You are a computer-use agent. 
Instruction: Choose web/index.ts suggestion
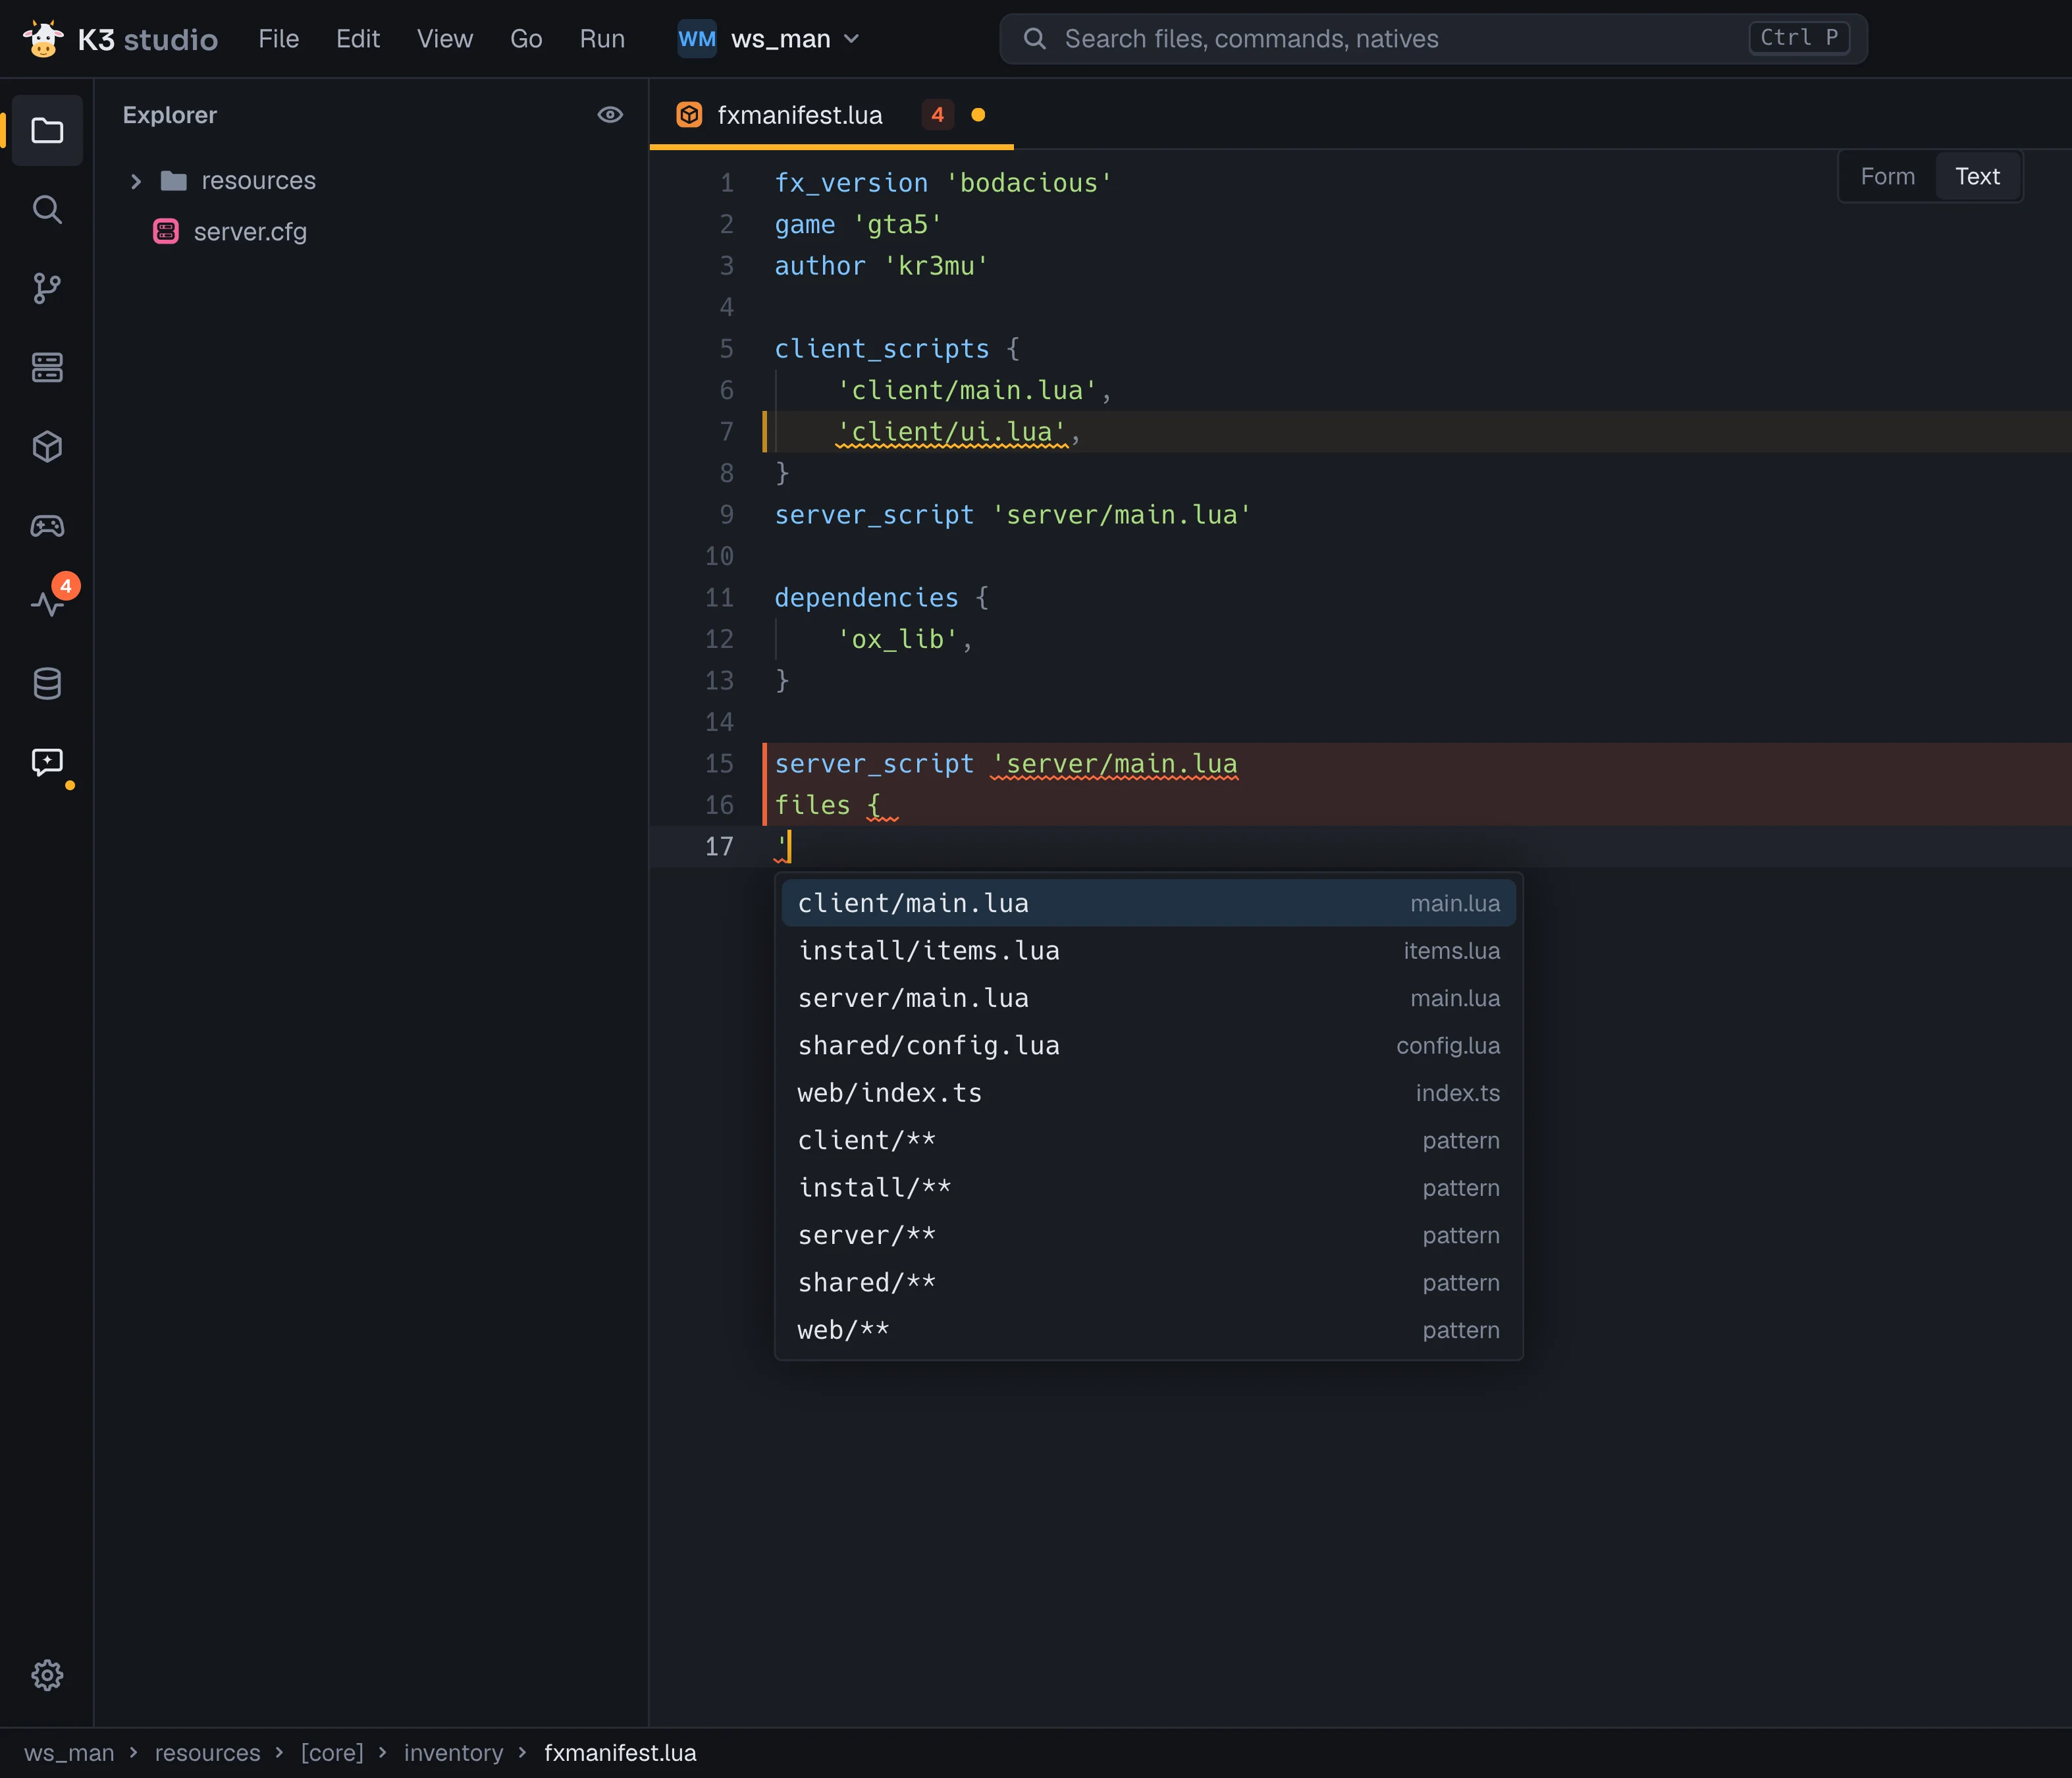coord(1148,1093)
